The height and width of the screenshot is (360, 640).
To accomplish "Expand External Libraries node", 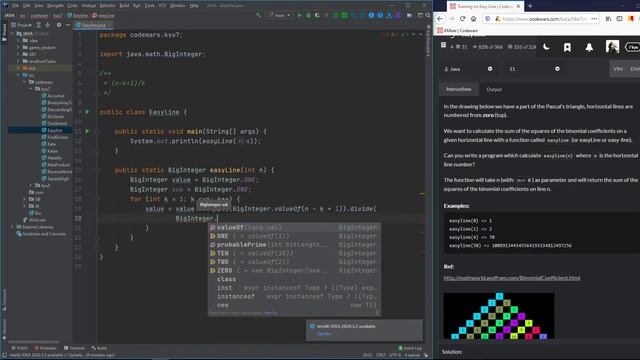I will 13,227.
